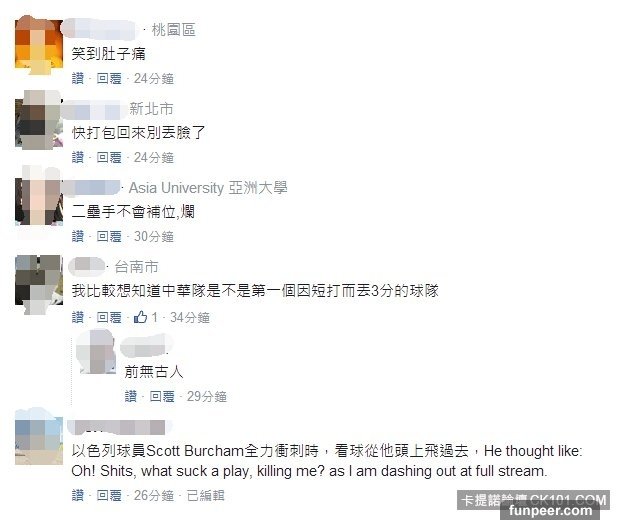Reply to the 快打包回來別丟臉了 comment

coord(109,157)
